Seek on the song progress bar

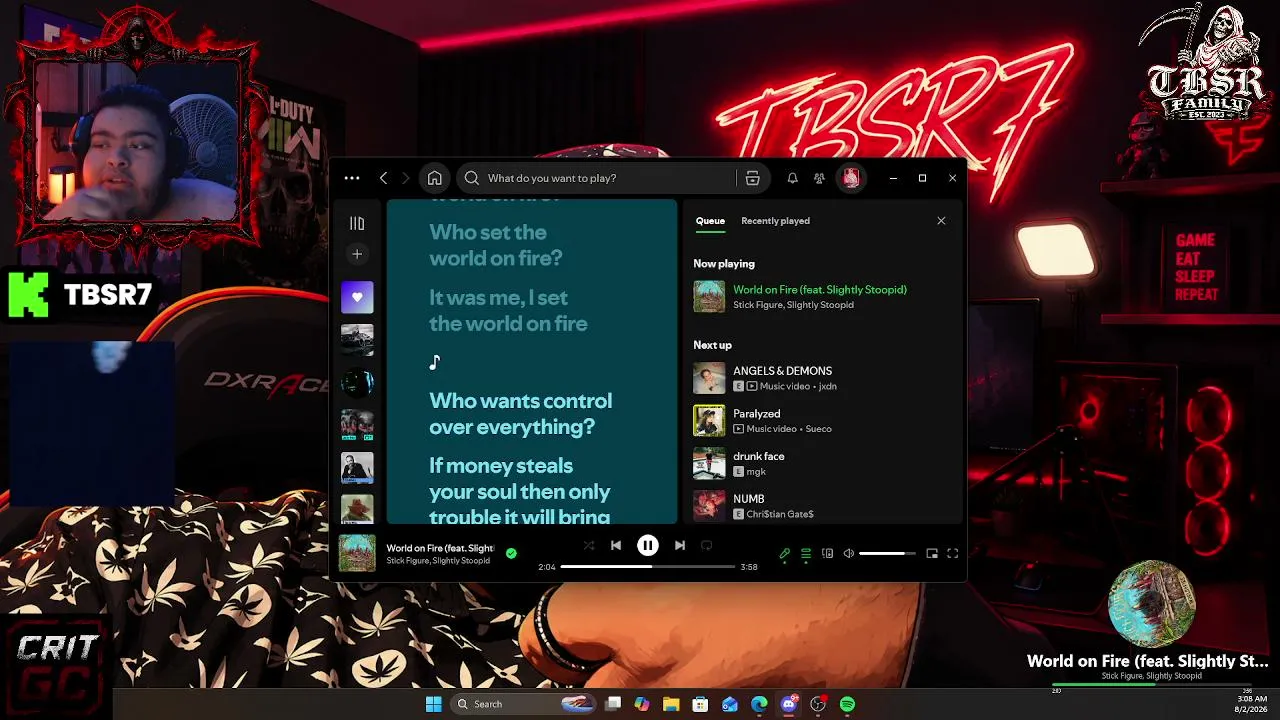(648, 567)
